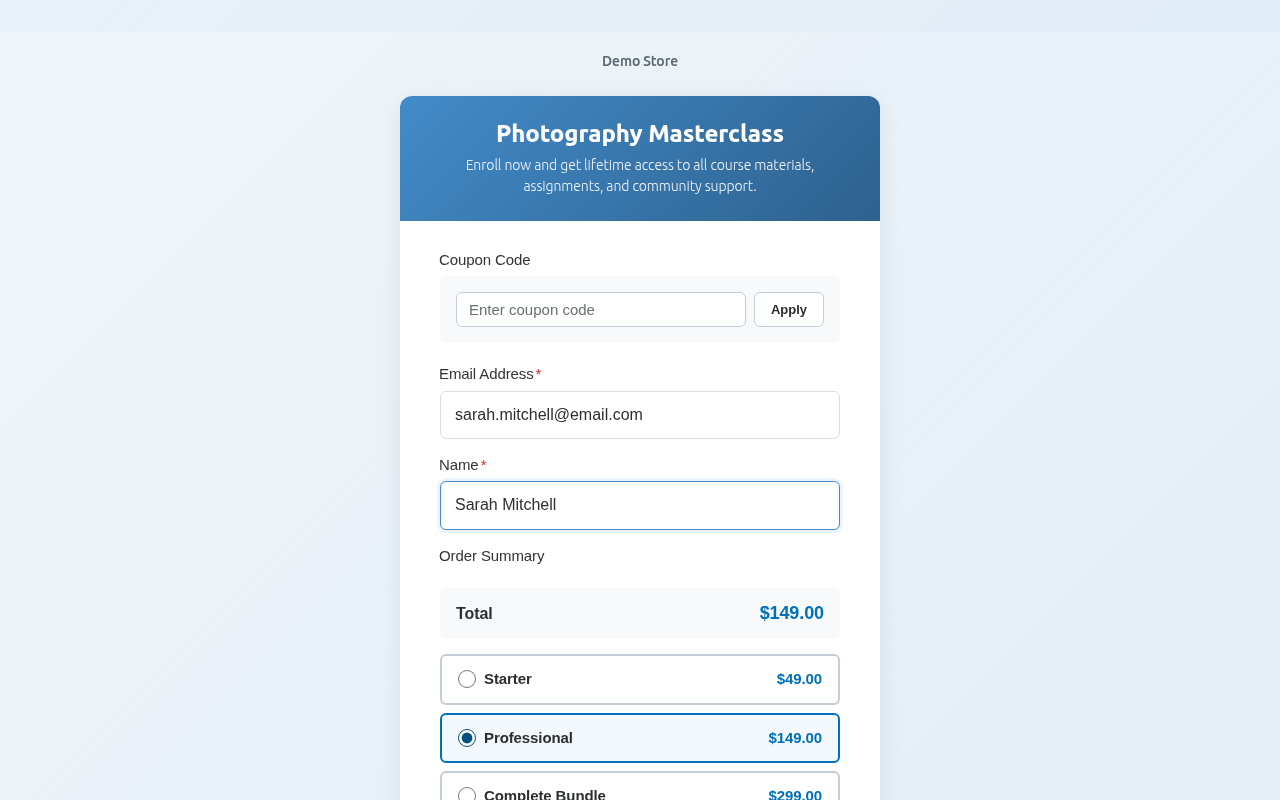This screenshot has width=1280, height=800.
Task: Focus the Enter coupon code field
Action: pos(600,310)
